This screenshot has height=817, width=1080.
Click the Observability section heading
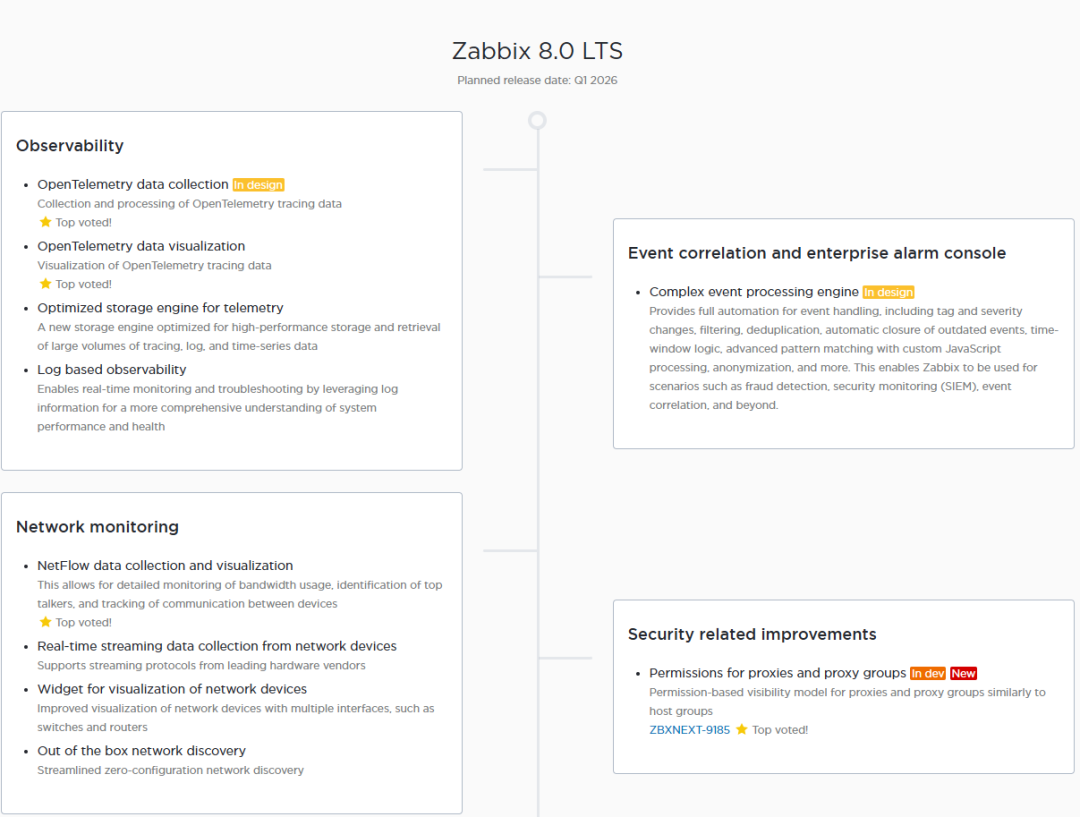70,146
